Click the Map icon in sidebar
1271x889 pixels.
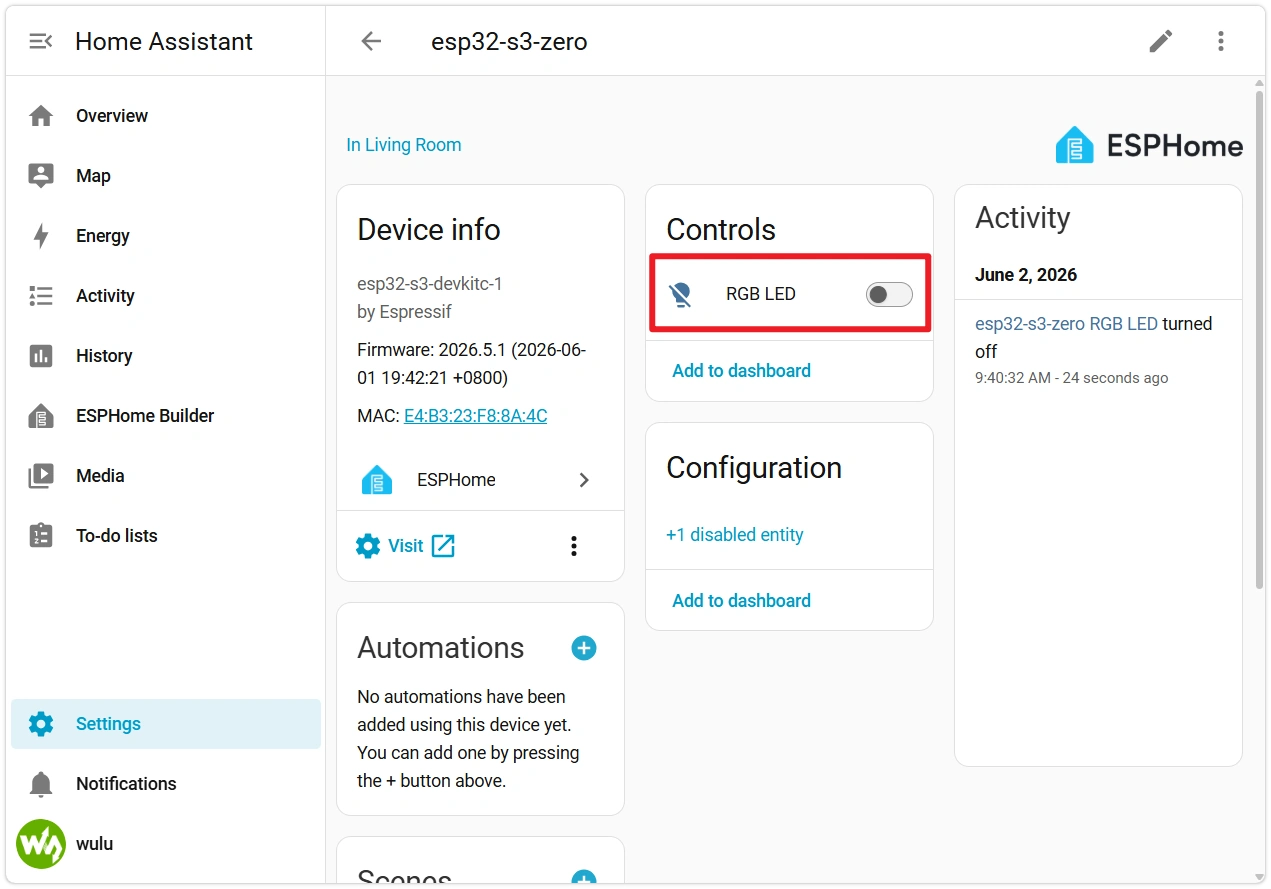click(41, 176)
